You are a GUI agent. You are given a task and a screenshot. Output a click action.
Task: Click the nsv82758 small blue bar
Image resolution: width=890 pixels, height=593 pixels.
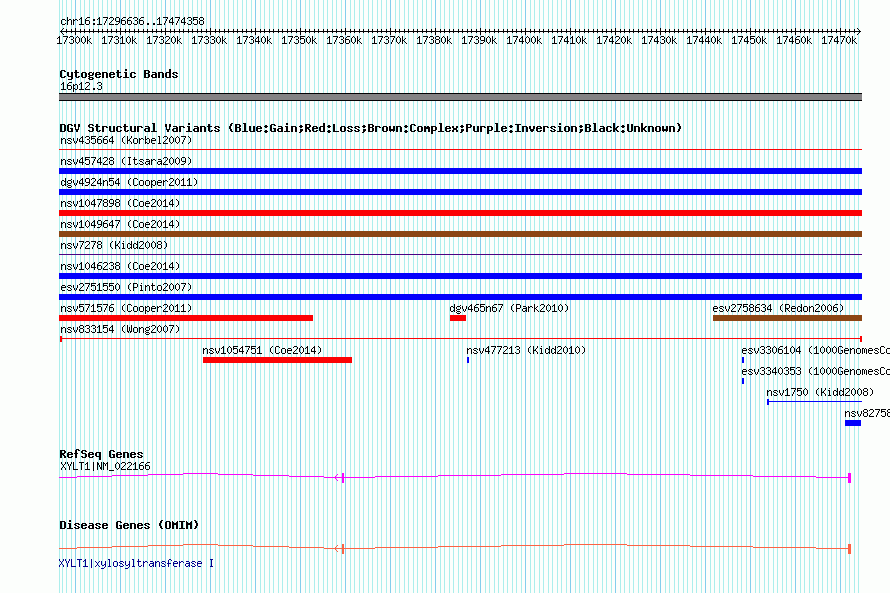[853, 423]
